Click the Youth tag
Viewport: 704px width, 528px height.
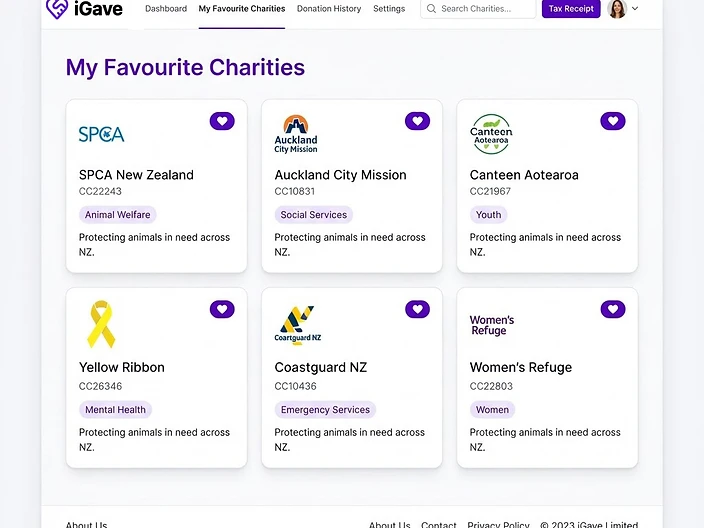(488, 215)
